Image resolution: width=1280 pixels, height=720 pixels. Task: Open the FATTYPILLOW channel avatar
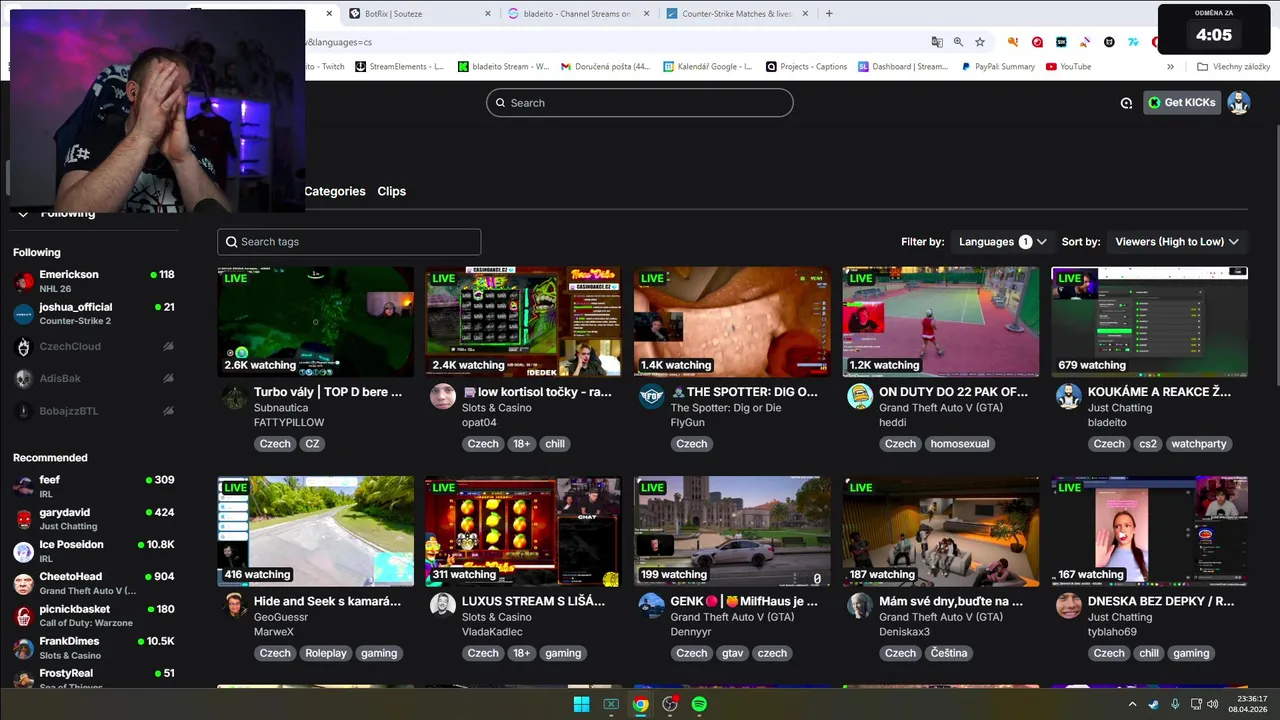[235, 397]
